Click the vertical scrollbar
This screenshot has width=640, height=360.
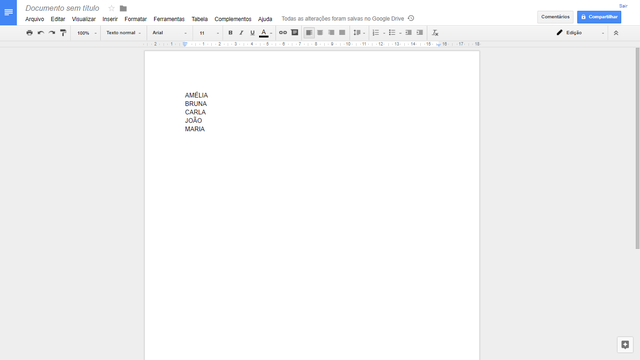(x=637, y=148)
